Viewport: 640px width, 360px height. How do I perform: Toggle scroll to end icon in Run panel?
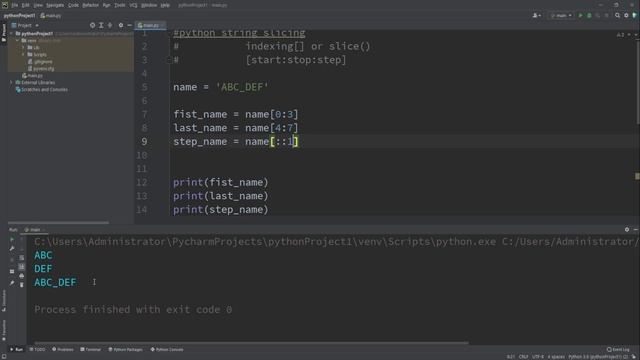pos(22,267)
